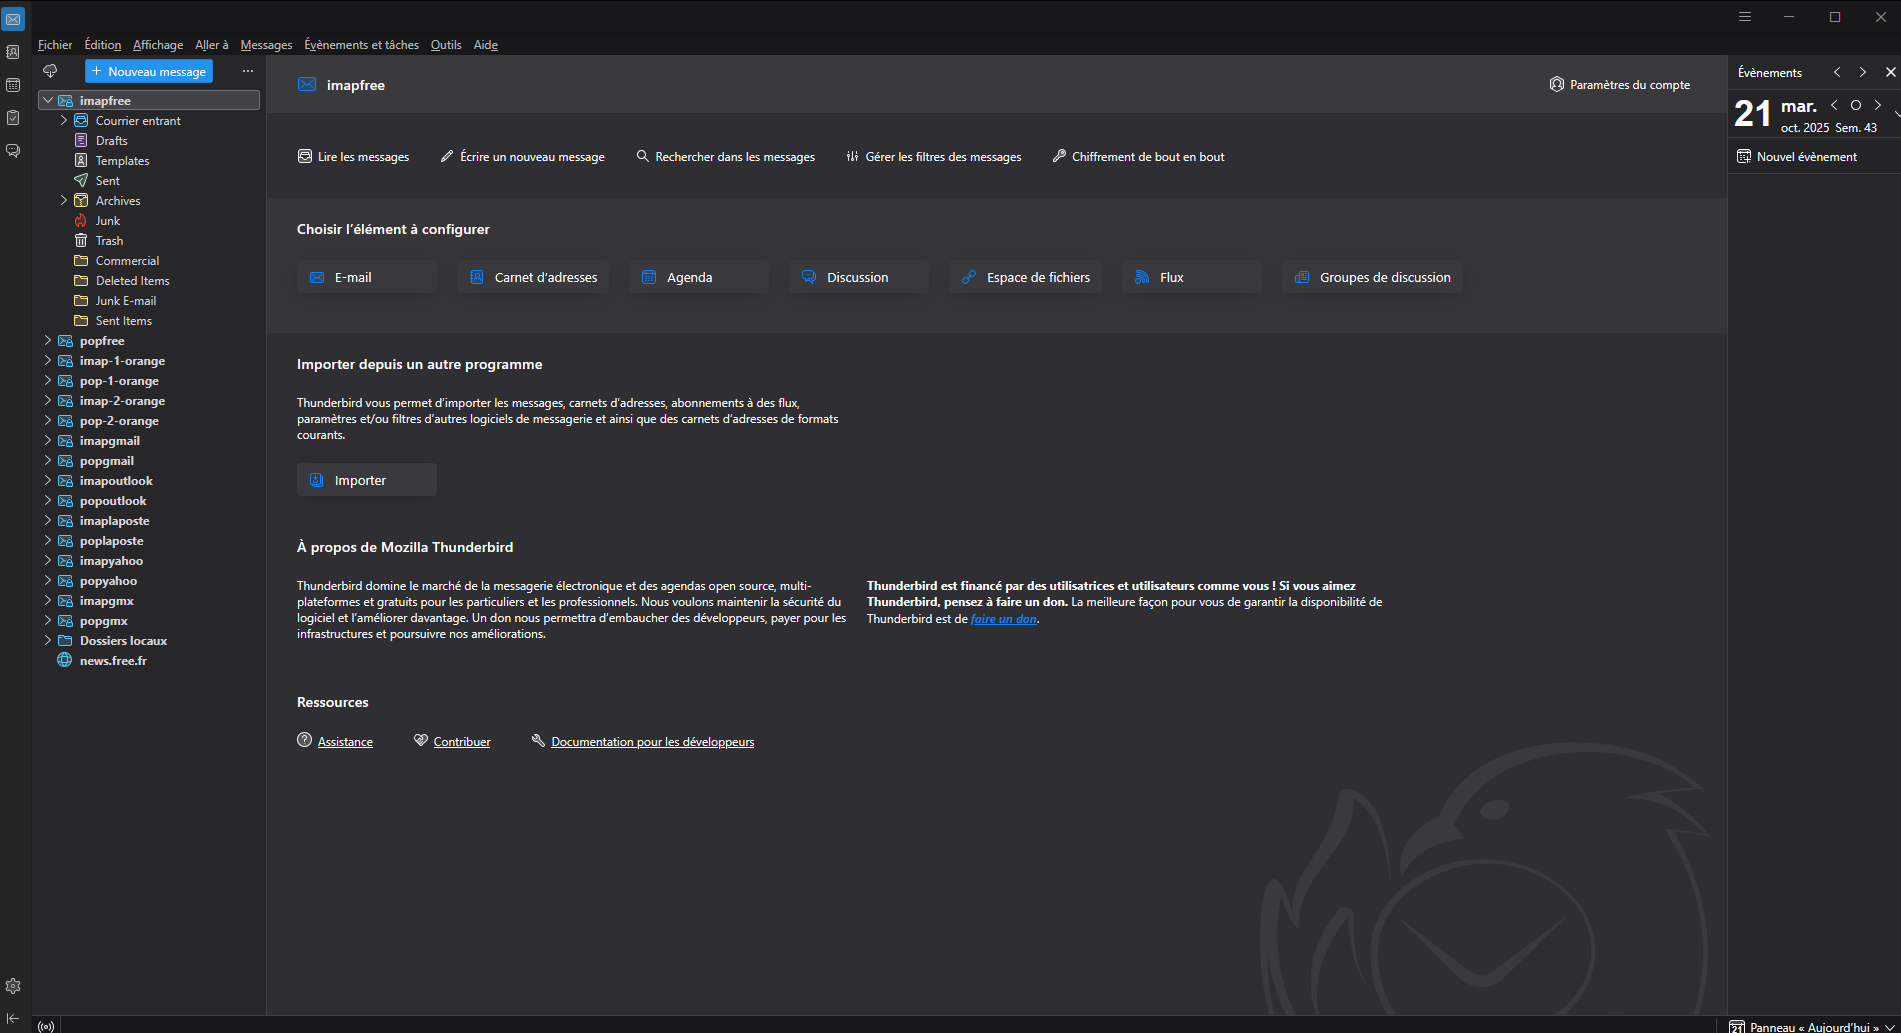Close the Évènements today pane
This screenshot has height=1033, width=1901.
coord(1890,72)
